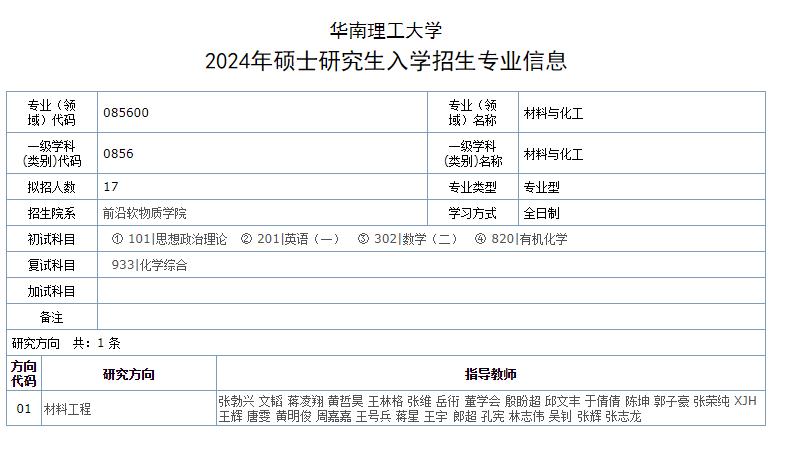Click advisor name 张勃兴
Viewport: 791px width, 451px height.
[236, 401]
